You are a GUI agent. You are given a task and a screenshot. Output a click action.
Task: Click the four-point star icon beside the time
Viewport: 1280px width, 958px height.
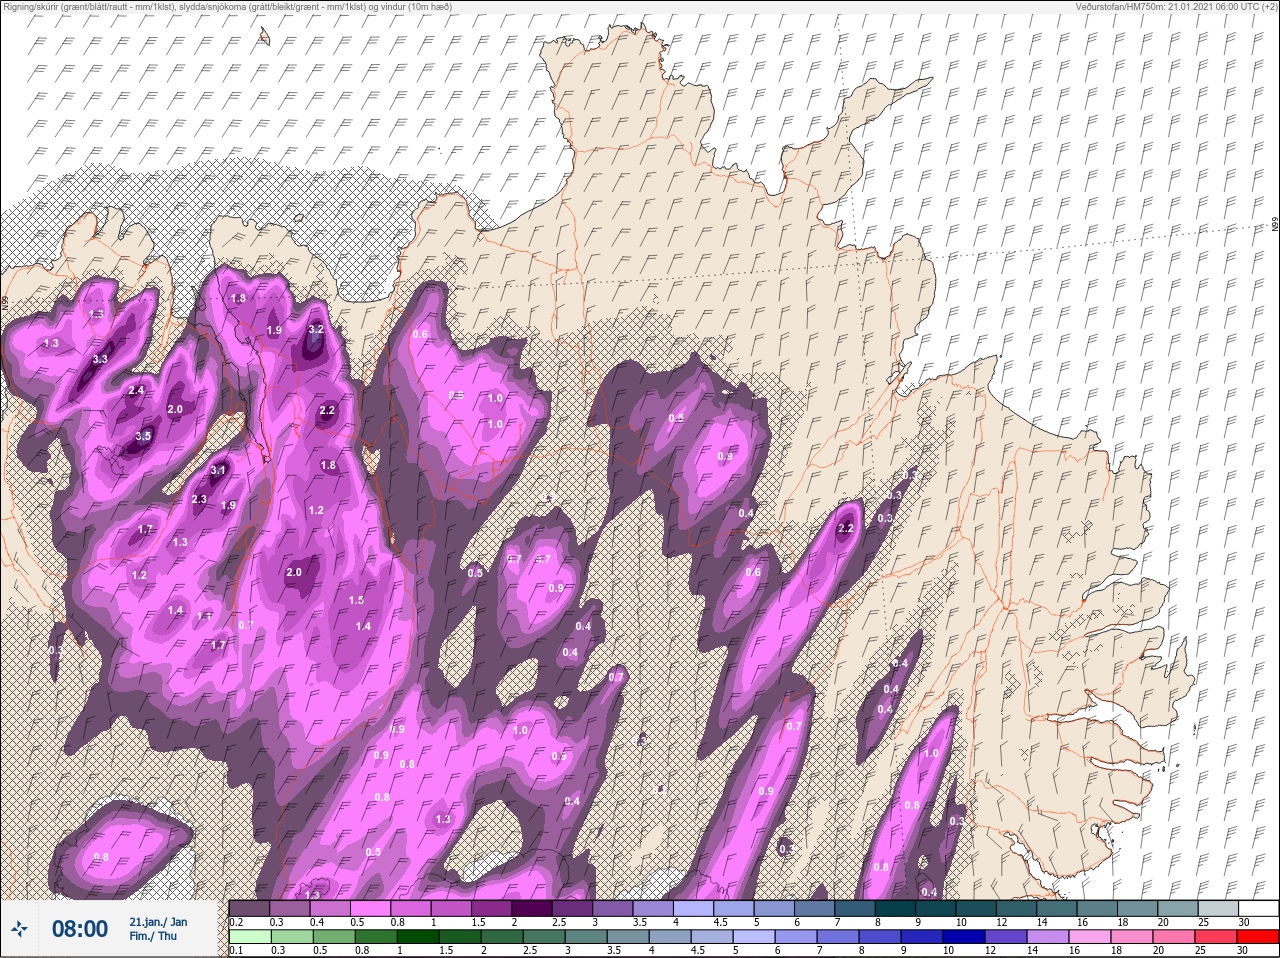tap(19, 929)
